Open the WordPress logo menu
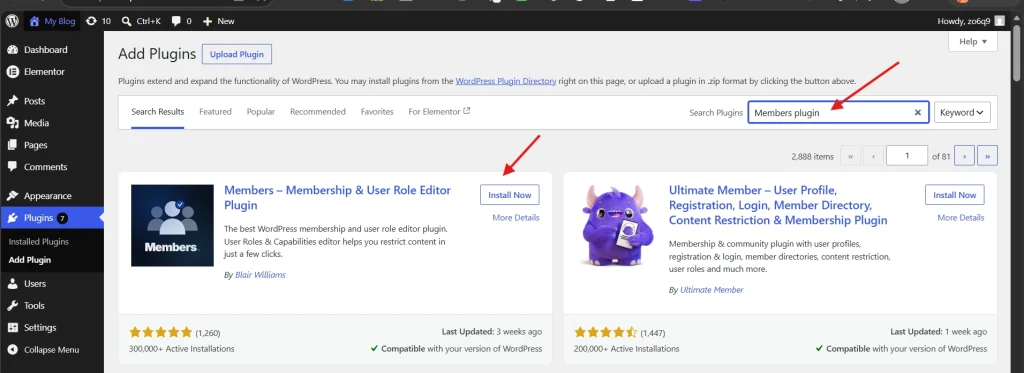1024x373 pixels. pos(12,21)
